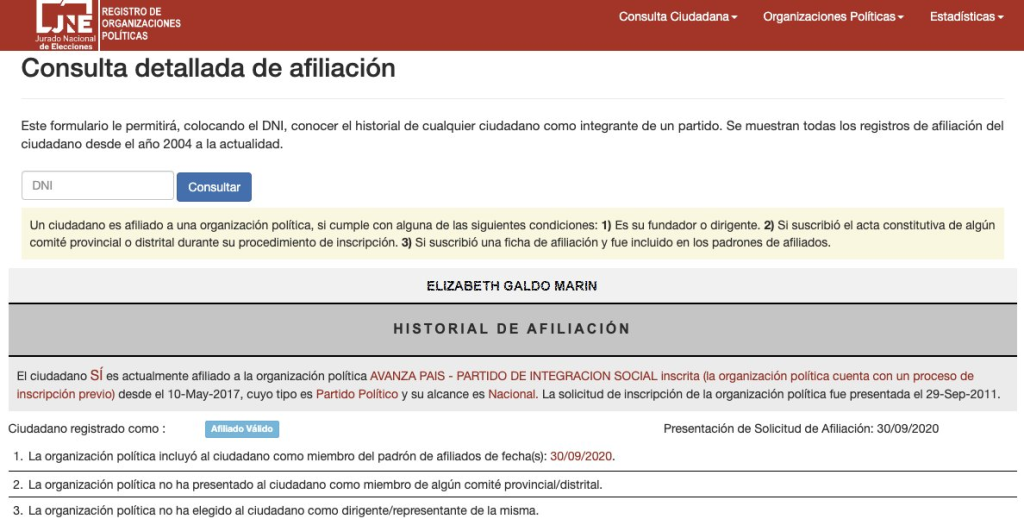Click the red SÍ affiliation status

(97, 376)
